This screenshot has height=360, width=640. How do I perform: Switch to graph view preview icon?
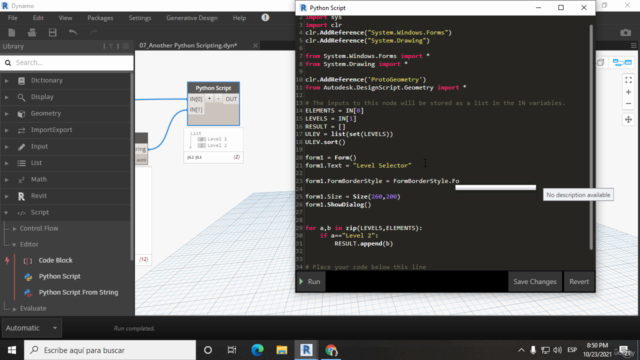point(622,62)
